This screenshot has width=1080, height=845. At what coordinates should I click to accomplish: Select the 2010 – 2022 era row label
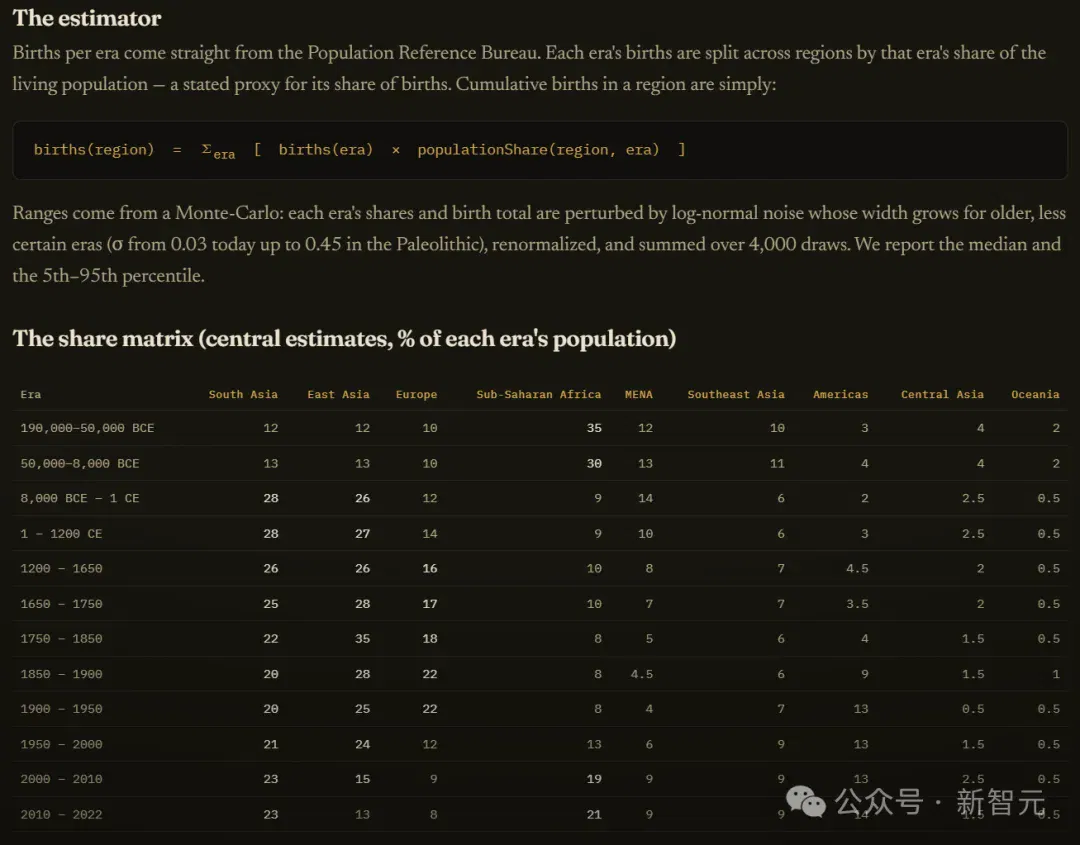61,814
